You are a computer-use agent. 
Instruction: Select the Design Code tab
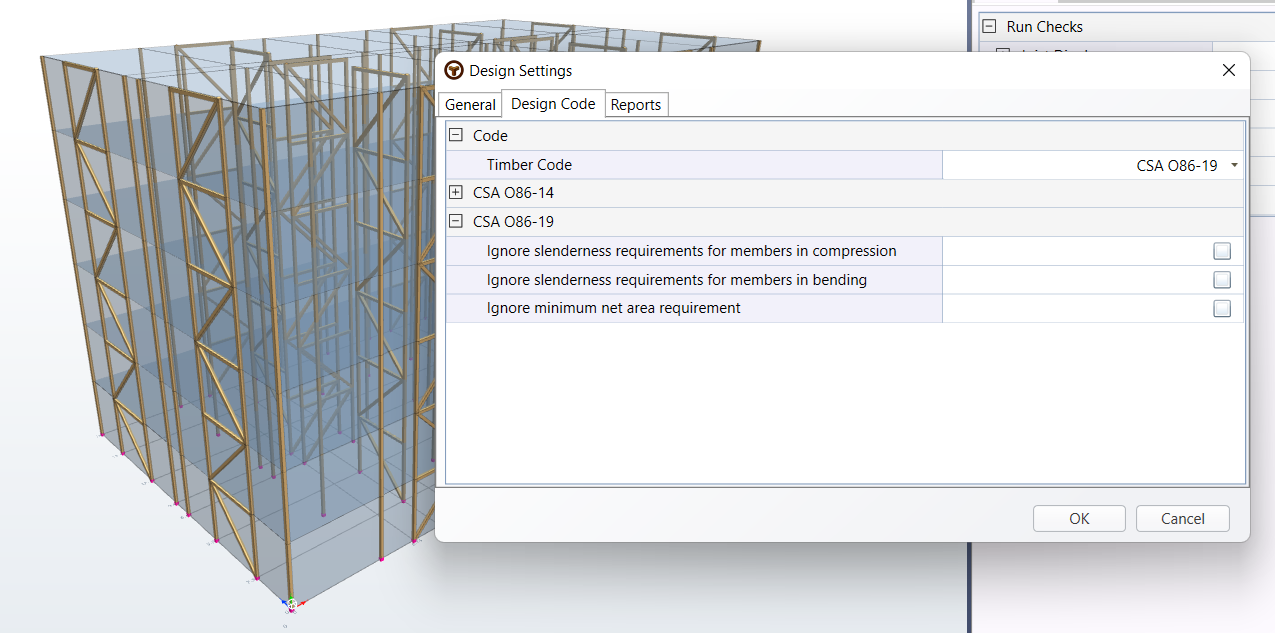(x=552, y=104)
